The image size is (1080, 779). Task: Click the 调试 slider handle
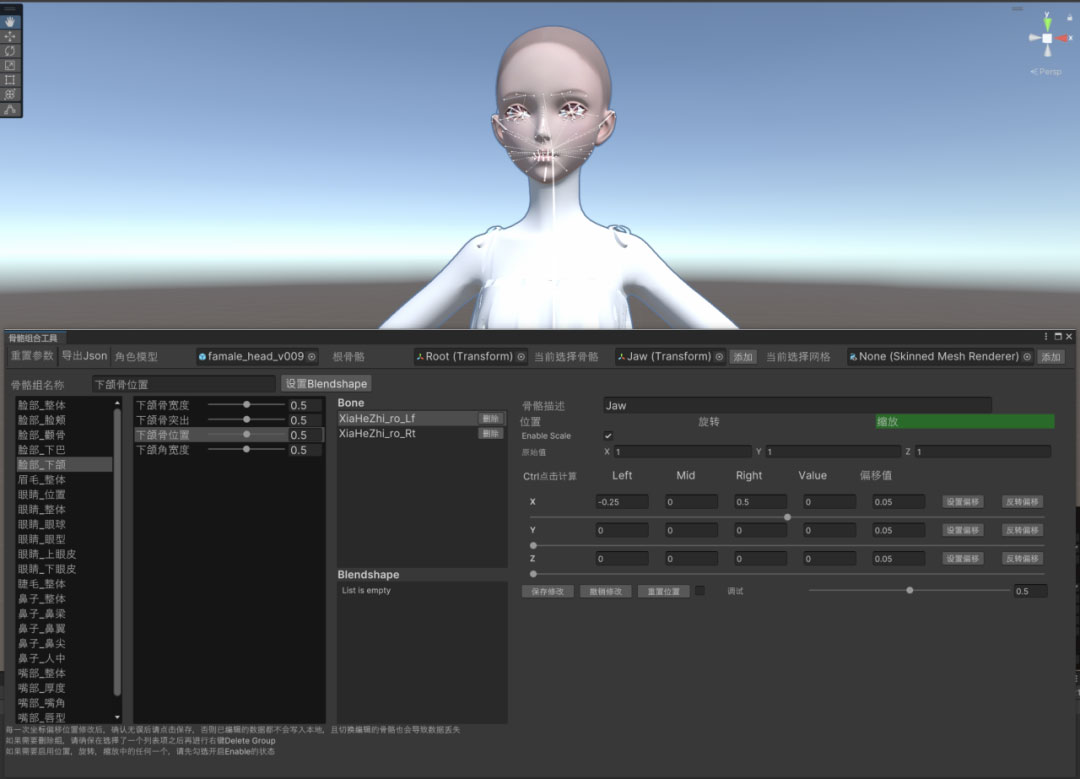click(908, 590)
